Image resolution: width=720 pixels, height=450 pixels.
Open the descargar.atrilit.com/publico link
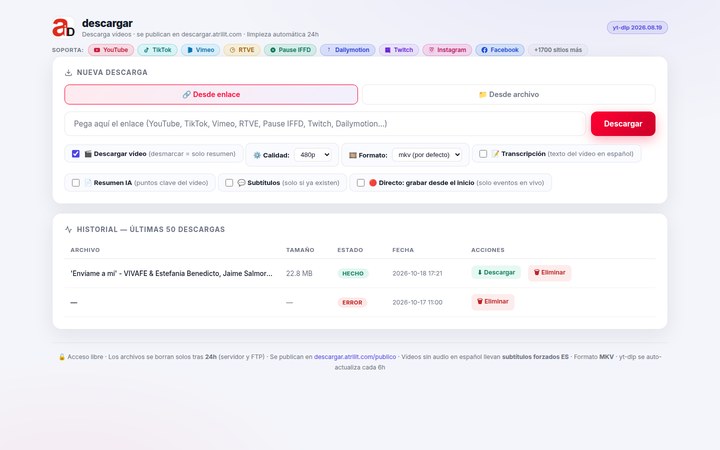(355, 357)
